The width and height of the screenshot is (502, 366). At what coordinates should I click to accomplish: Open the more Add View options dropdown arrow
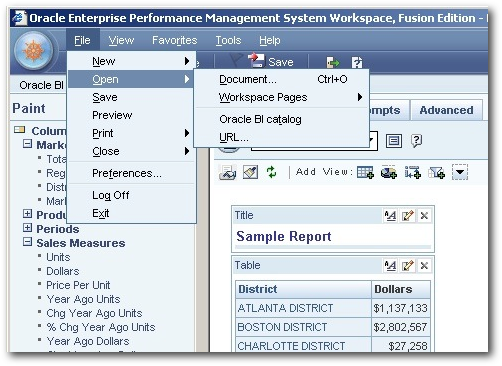(460, 172)
